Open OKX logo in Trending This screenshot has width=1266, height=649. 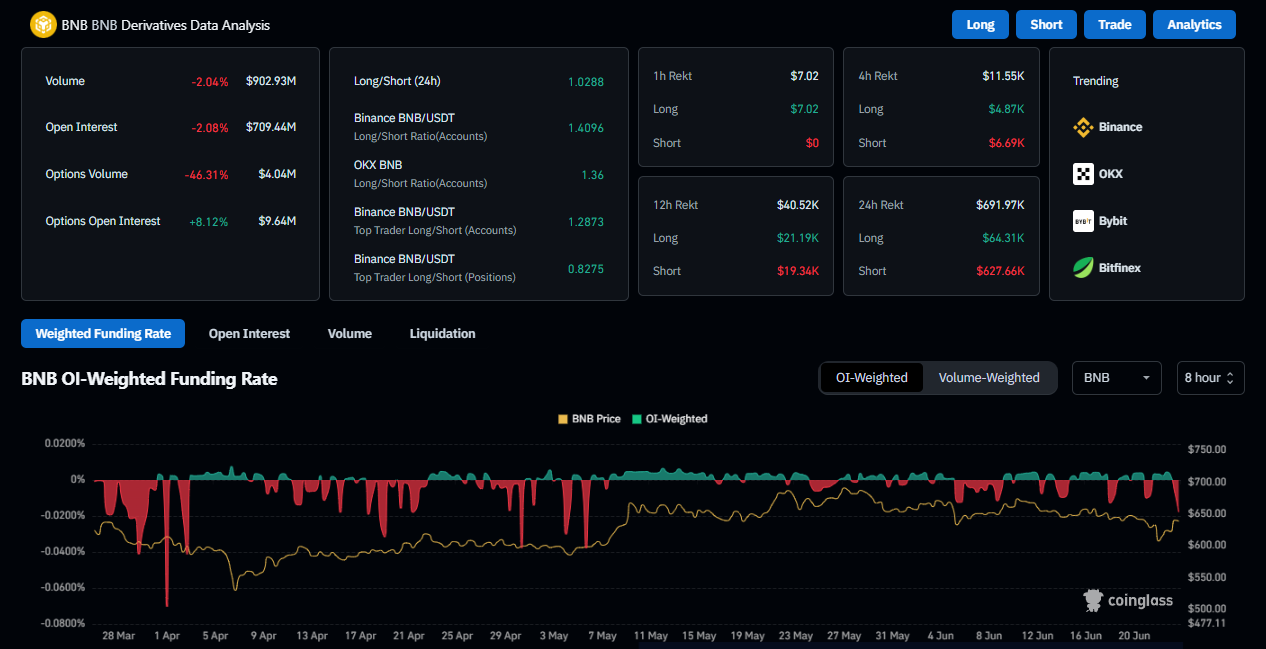click(1083, 174)
